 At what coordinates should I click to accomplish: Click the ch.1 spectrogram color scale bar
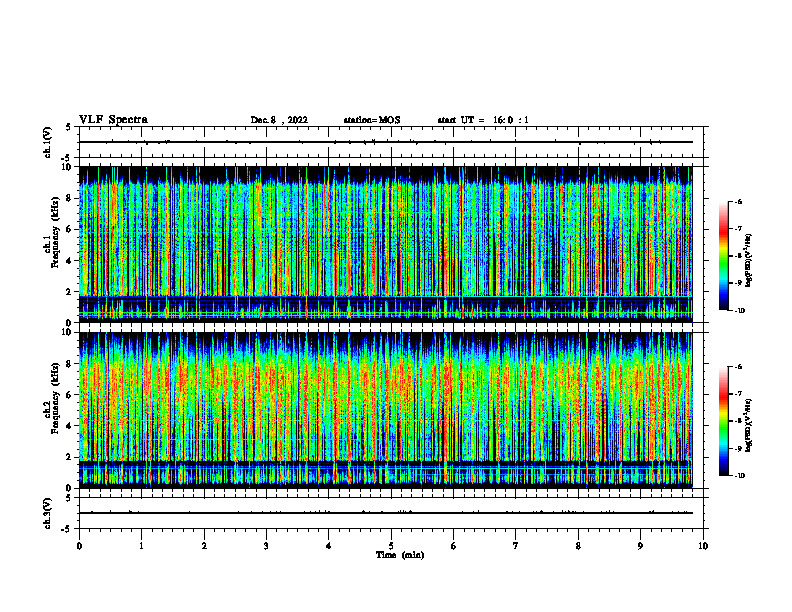pyautogui.click(x=723, y=256)
